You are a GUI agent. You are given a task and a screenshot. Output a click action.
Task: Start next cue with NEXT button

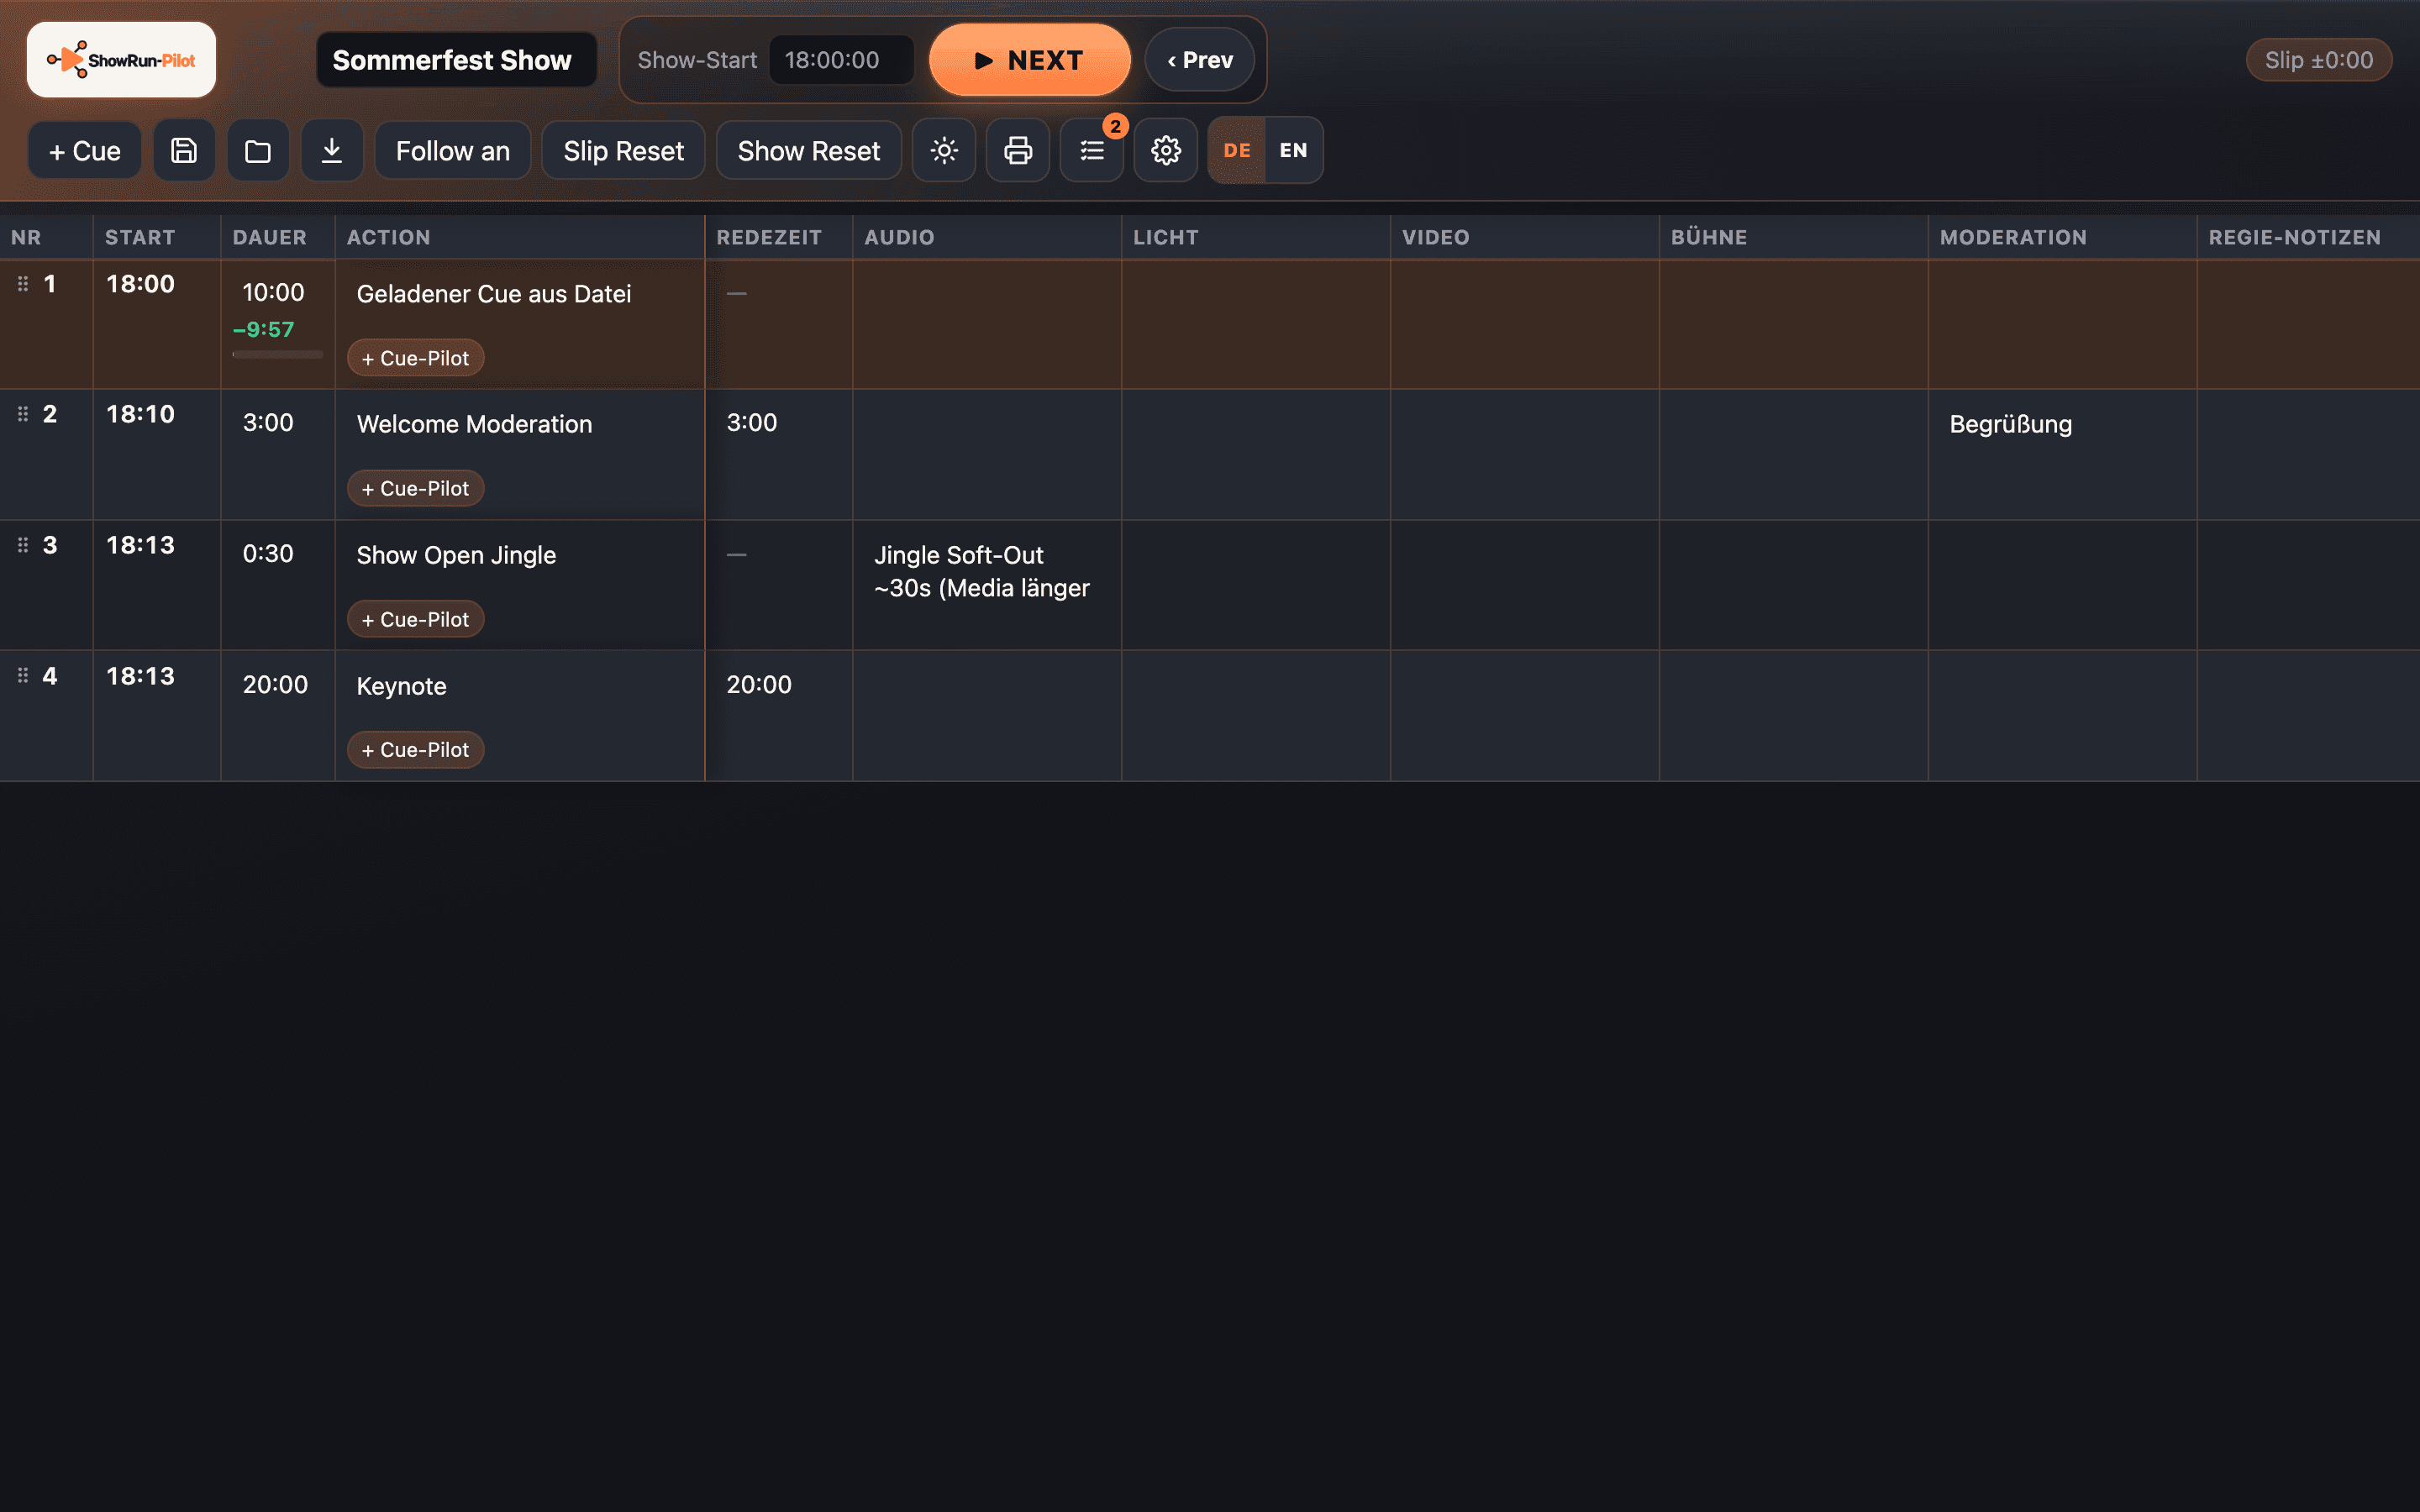(1030, 60)
